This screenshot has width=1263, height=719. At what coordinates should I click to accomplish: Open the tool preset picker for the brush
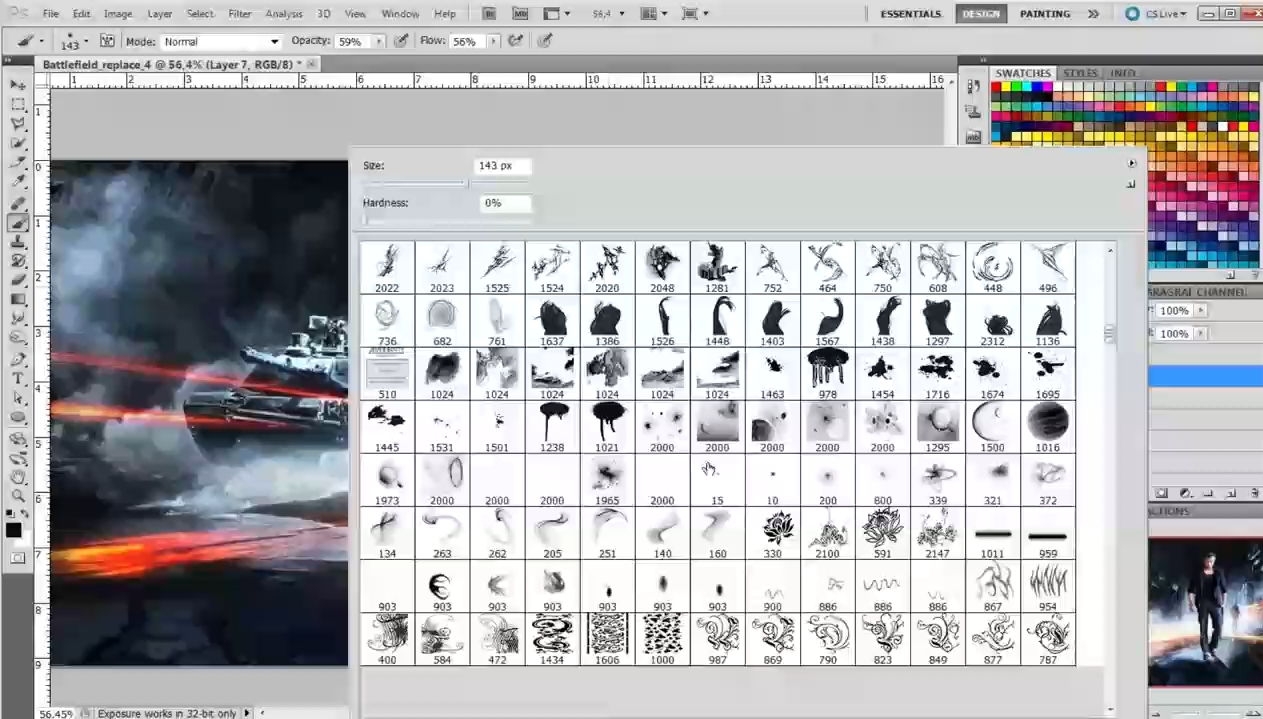click(30, 41)
